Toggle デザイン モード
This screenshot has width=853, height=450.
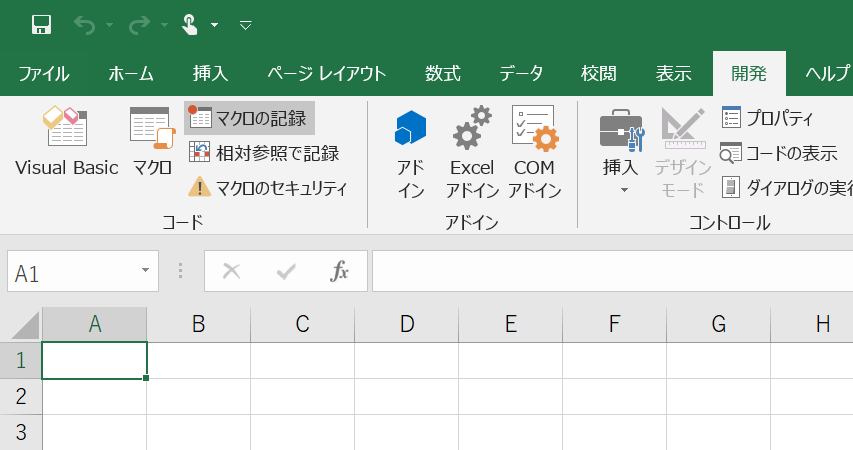click(683, 153)
